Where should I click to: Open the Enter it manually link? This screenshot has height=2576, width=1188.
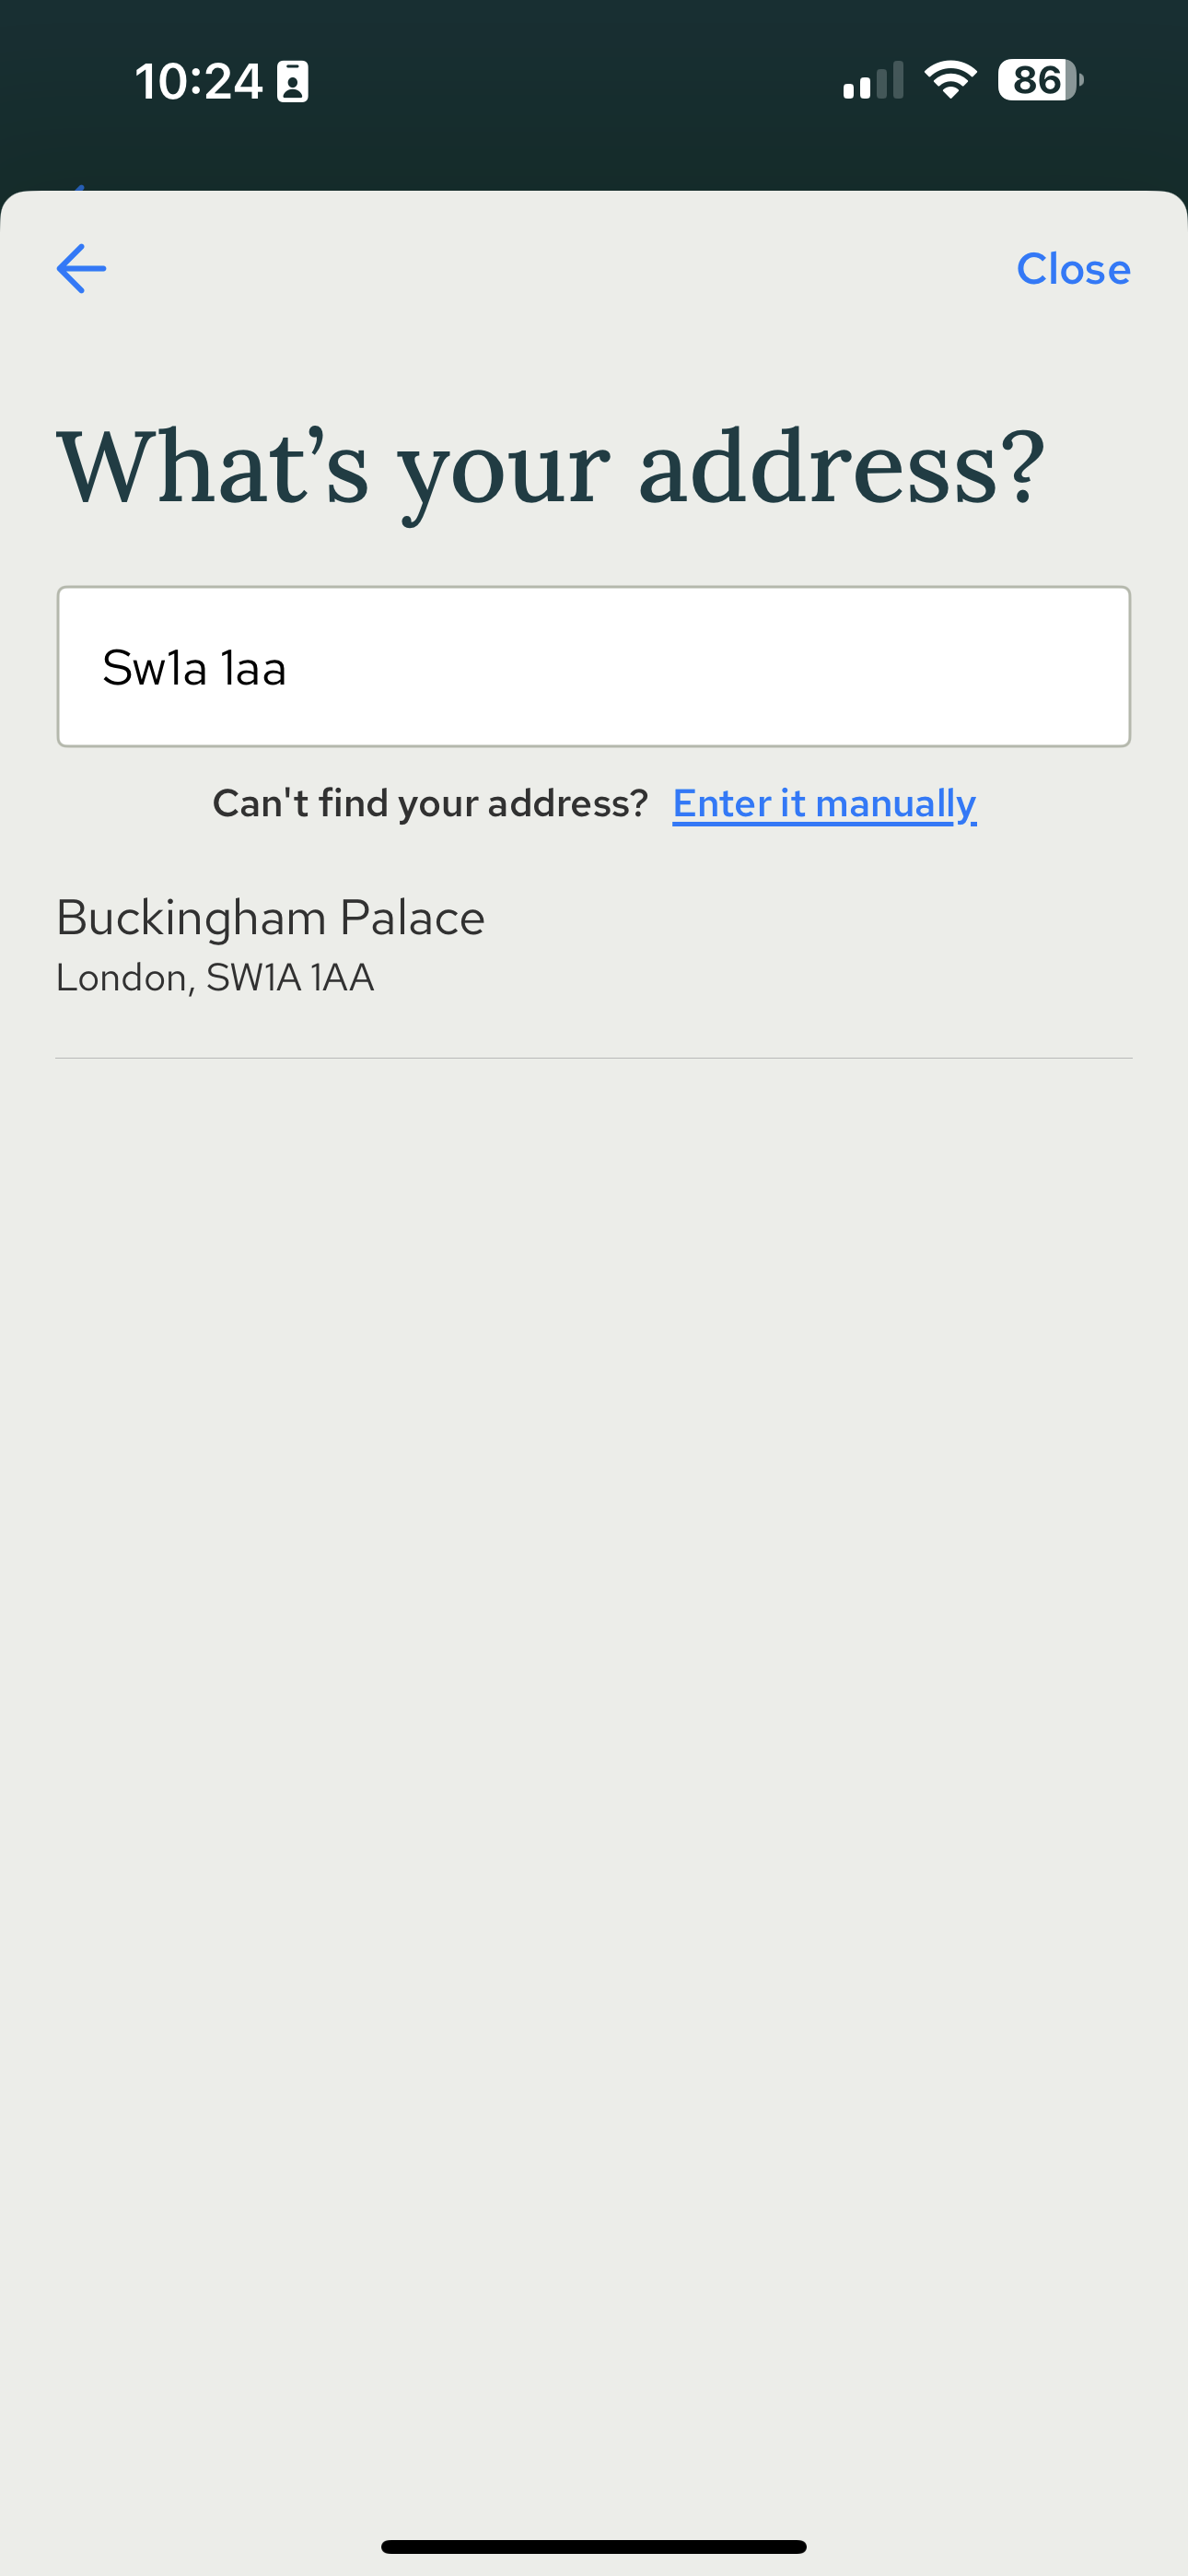(824, 803)
